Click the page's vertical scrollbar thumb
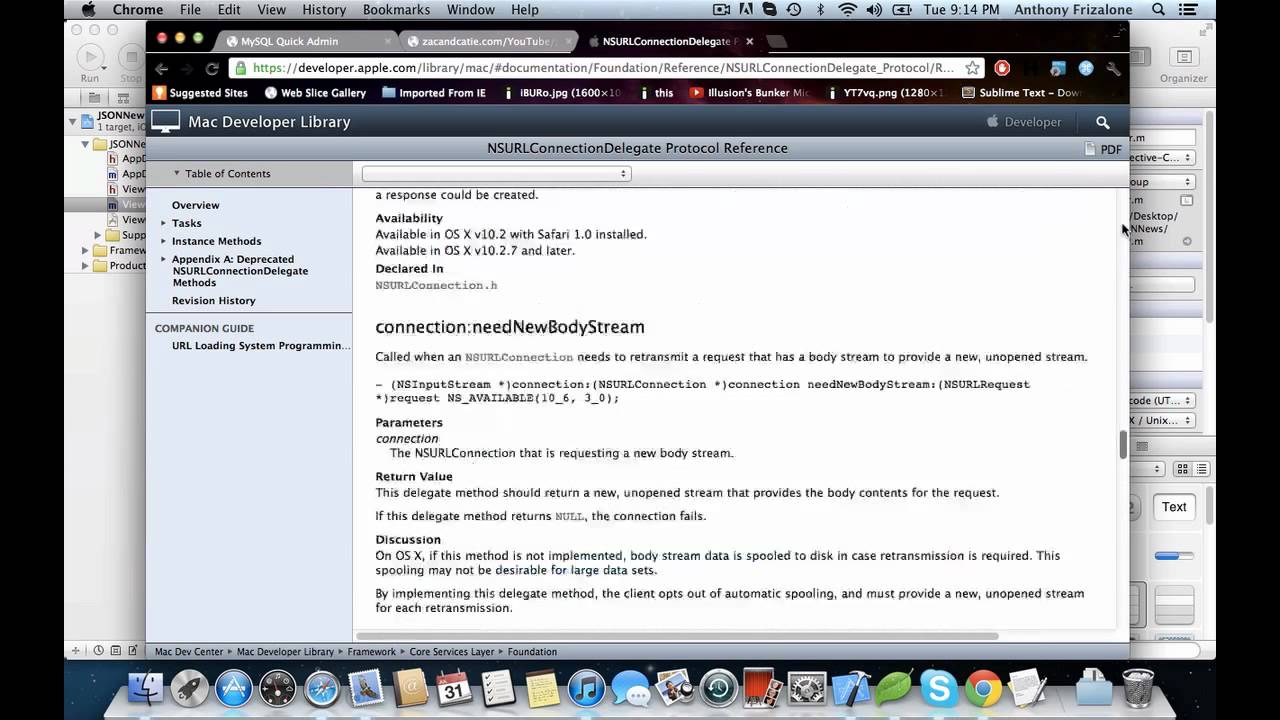1280x720 pixels. [x=1123, y=445]
